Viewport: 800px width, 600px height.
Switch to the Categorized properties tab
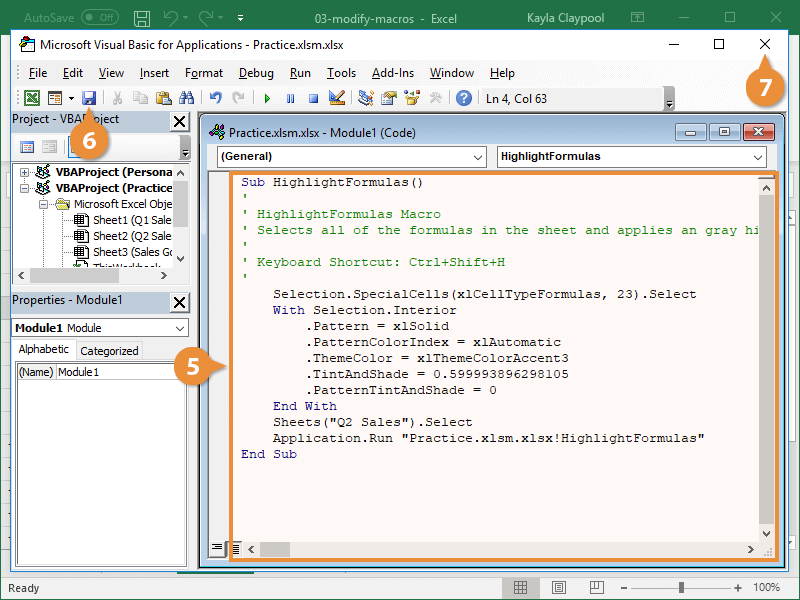pyautogui.click(x=109, y=351)
